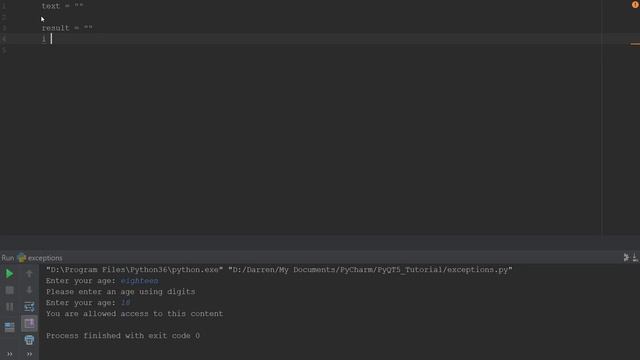This screenshot has width=640, height=360.
Task: Click the Restore layout icon
Action: [x=9, y=327]
